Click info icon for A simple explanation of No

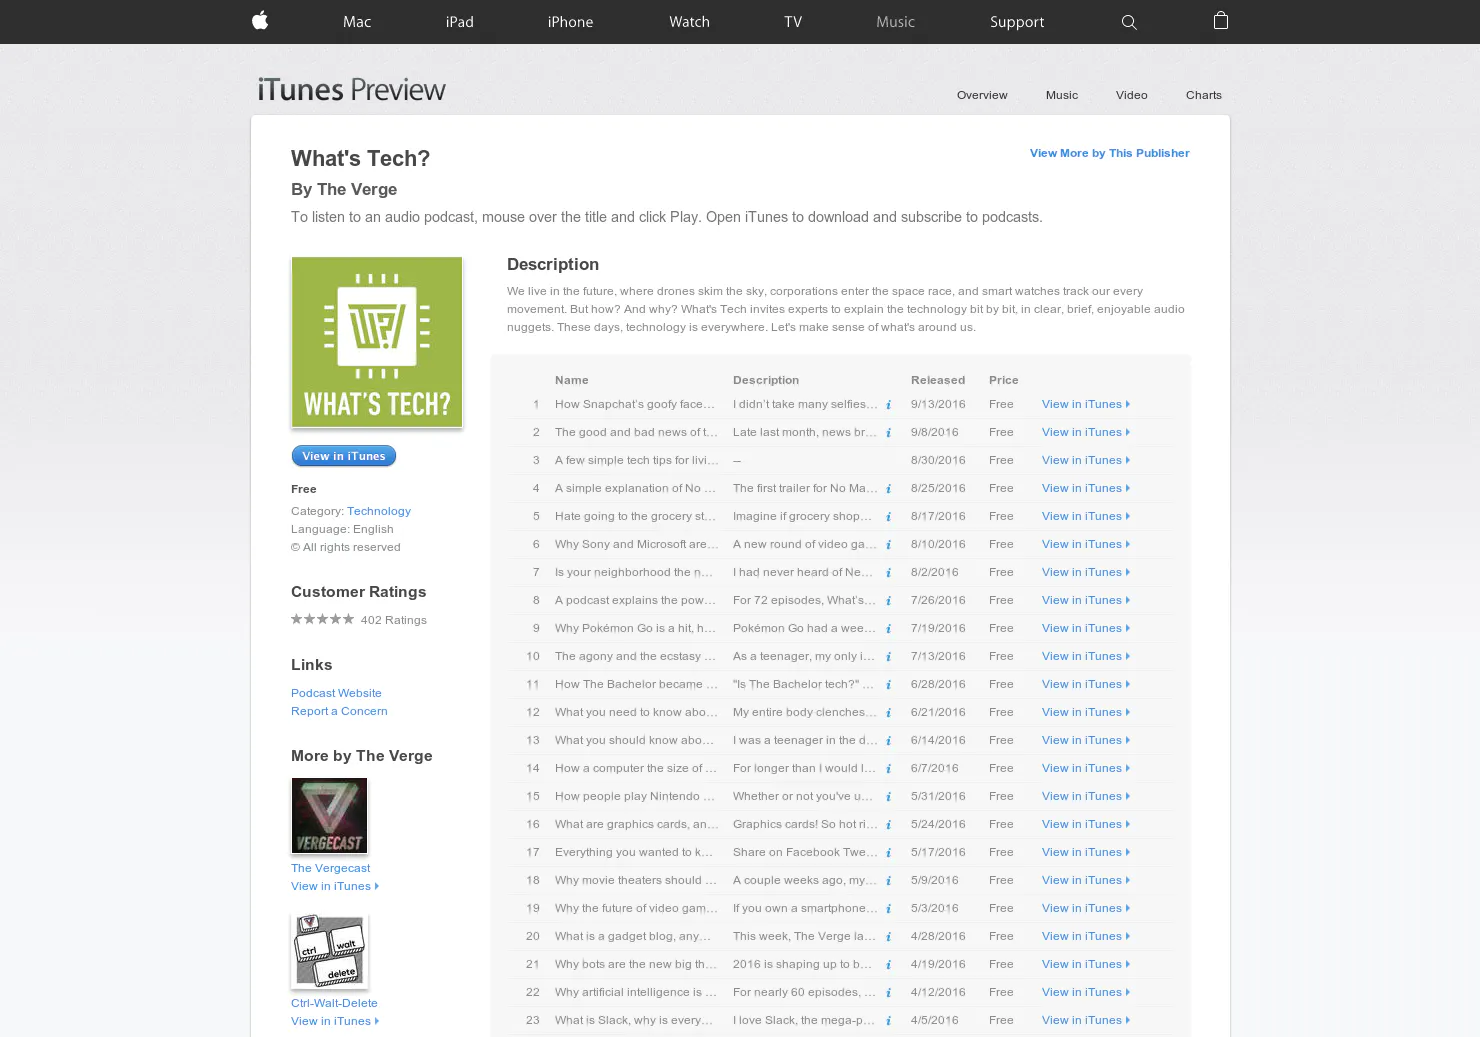pyautogui.click(x=888, y=489)
